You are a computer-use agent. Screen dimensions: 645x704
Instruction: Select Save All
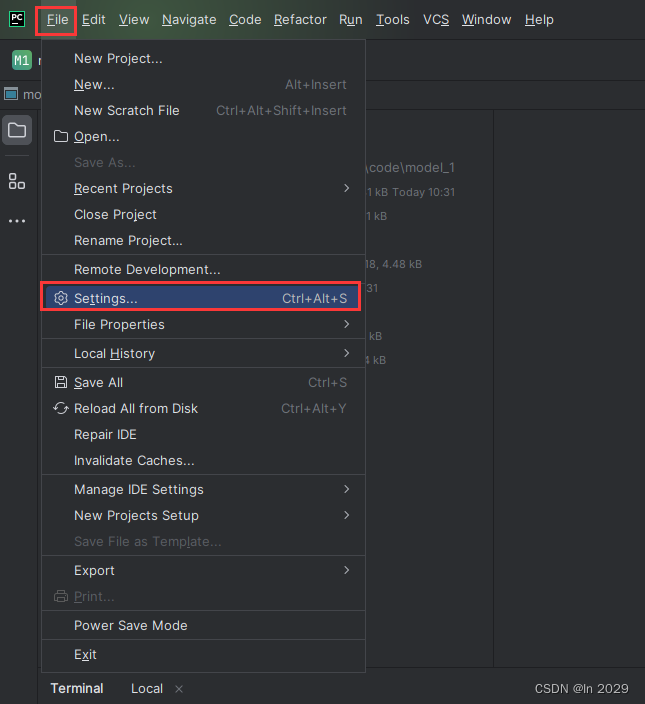(203, 383)
